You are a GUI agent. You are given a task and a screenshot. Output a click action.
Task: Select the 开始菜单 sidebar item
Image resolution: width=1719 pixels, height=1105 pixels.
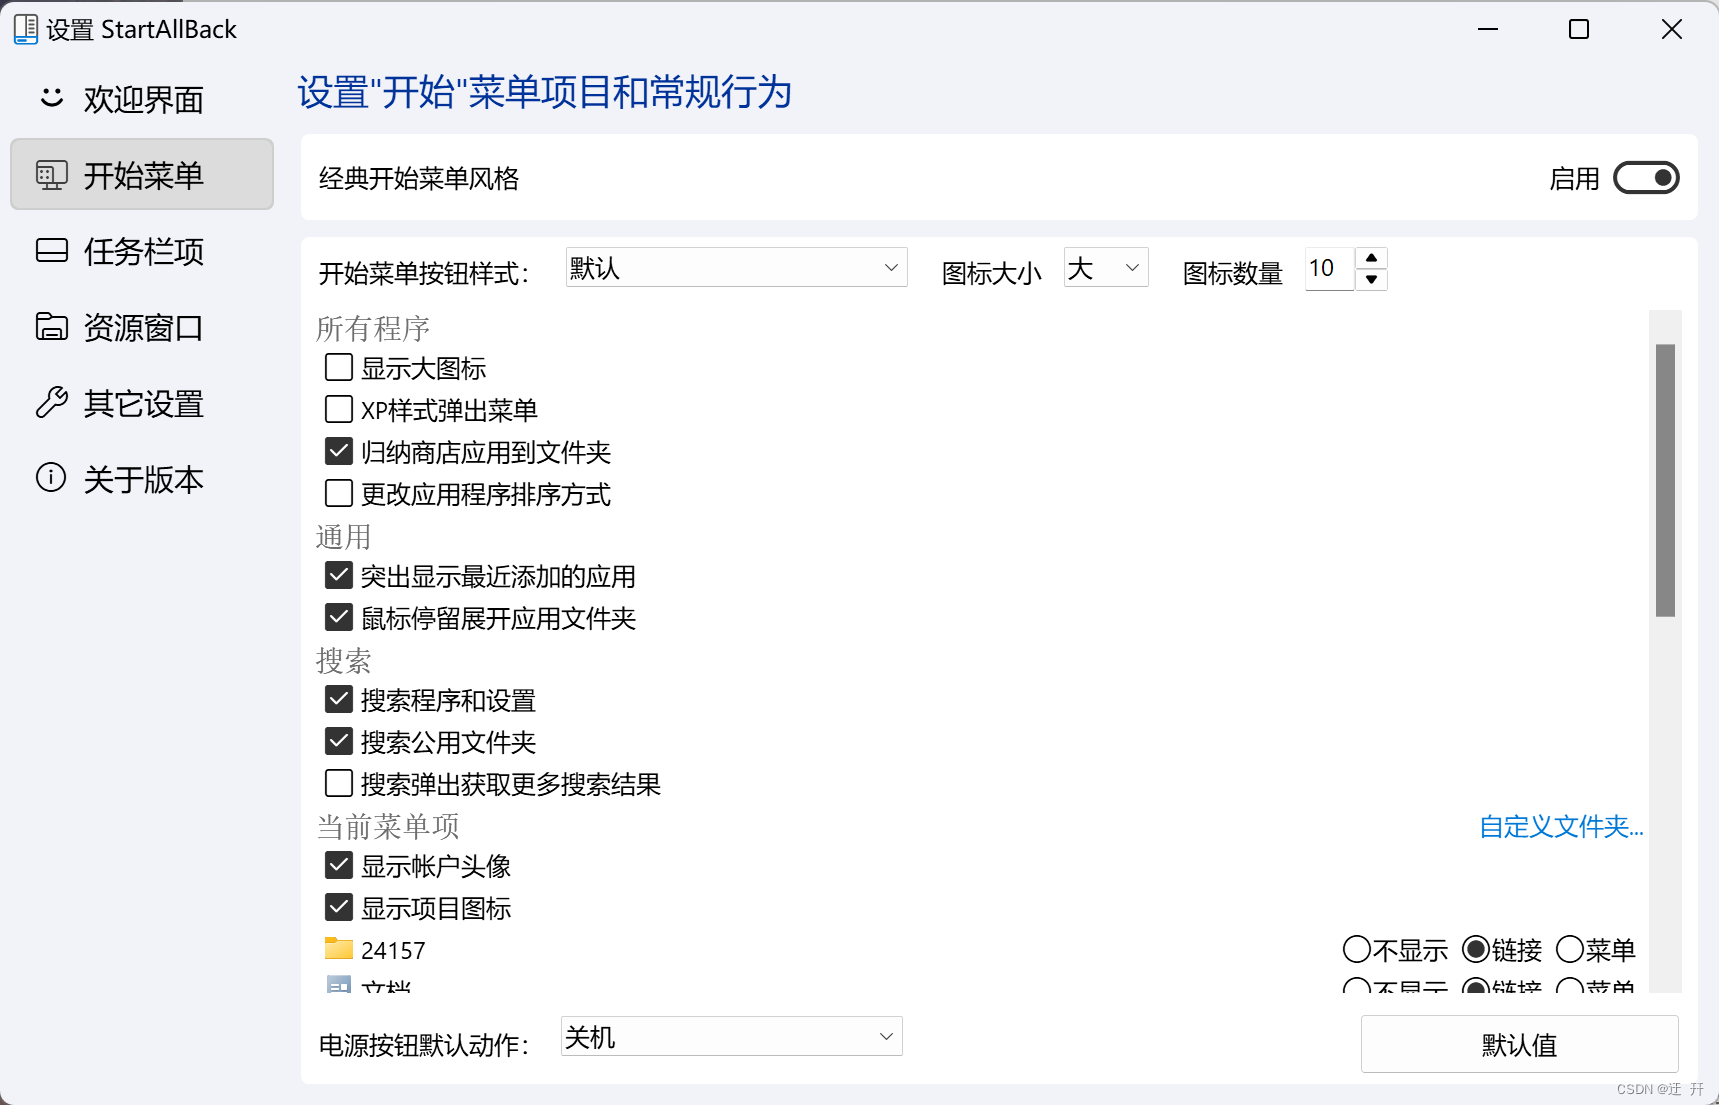click(142, 174)
